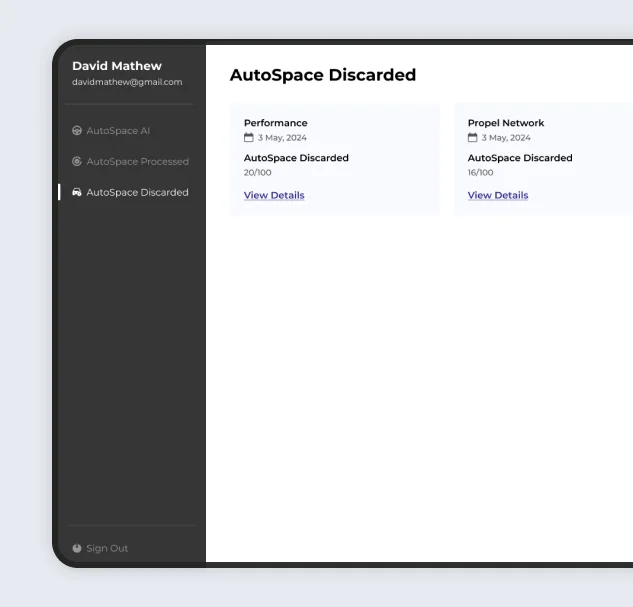
Task: Click the AutoSpace AI steering wheel icon
Action: point(77,131)
